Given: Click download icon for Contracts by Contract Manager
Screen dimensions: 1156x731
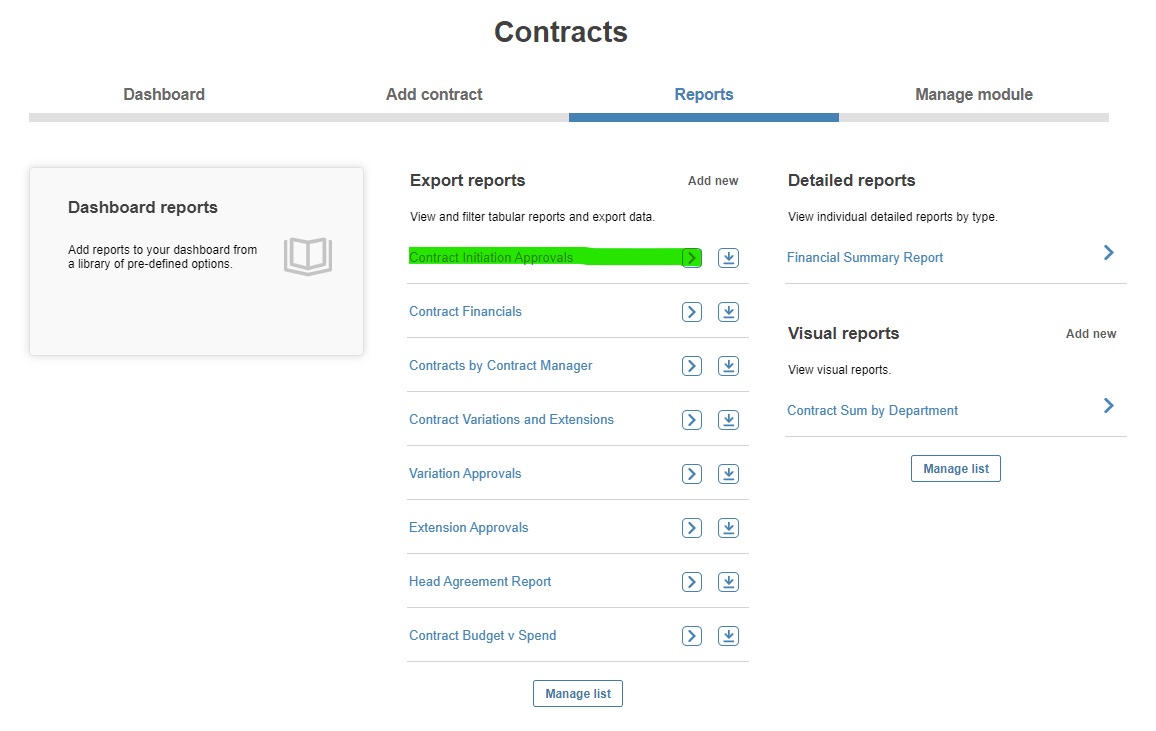Looking at the screenshot, I should 728,366.
